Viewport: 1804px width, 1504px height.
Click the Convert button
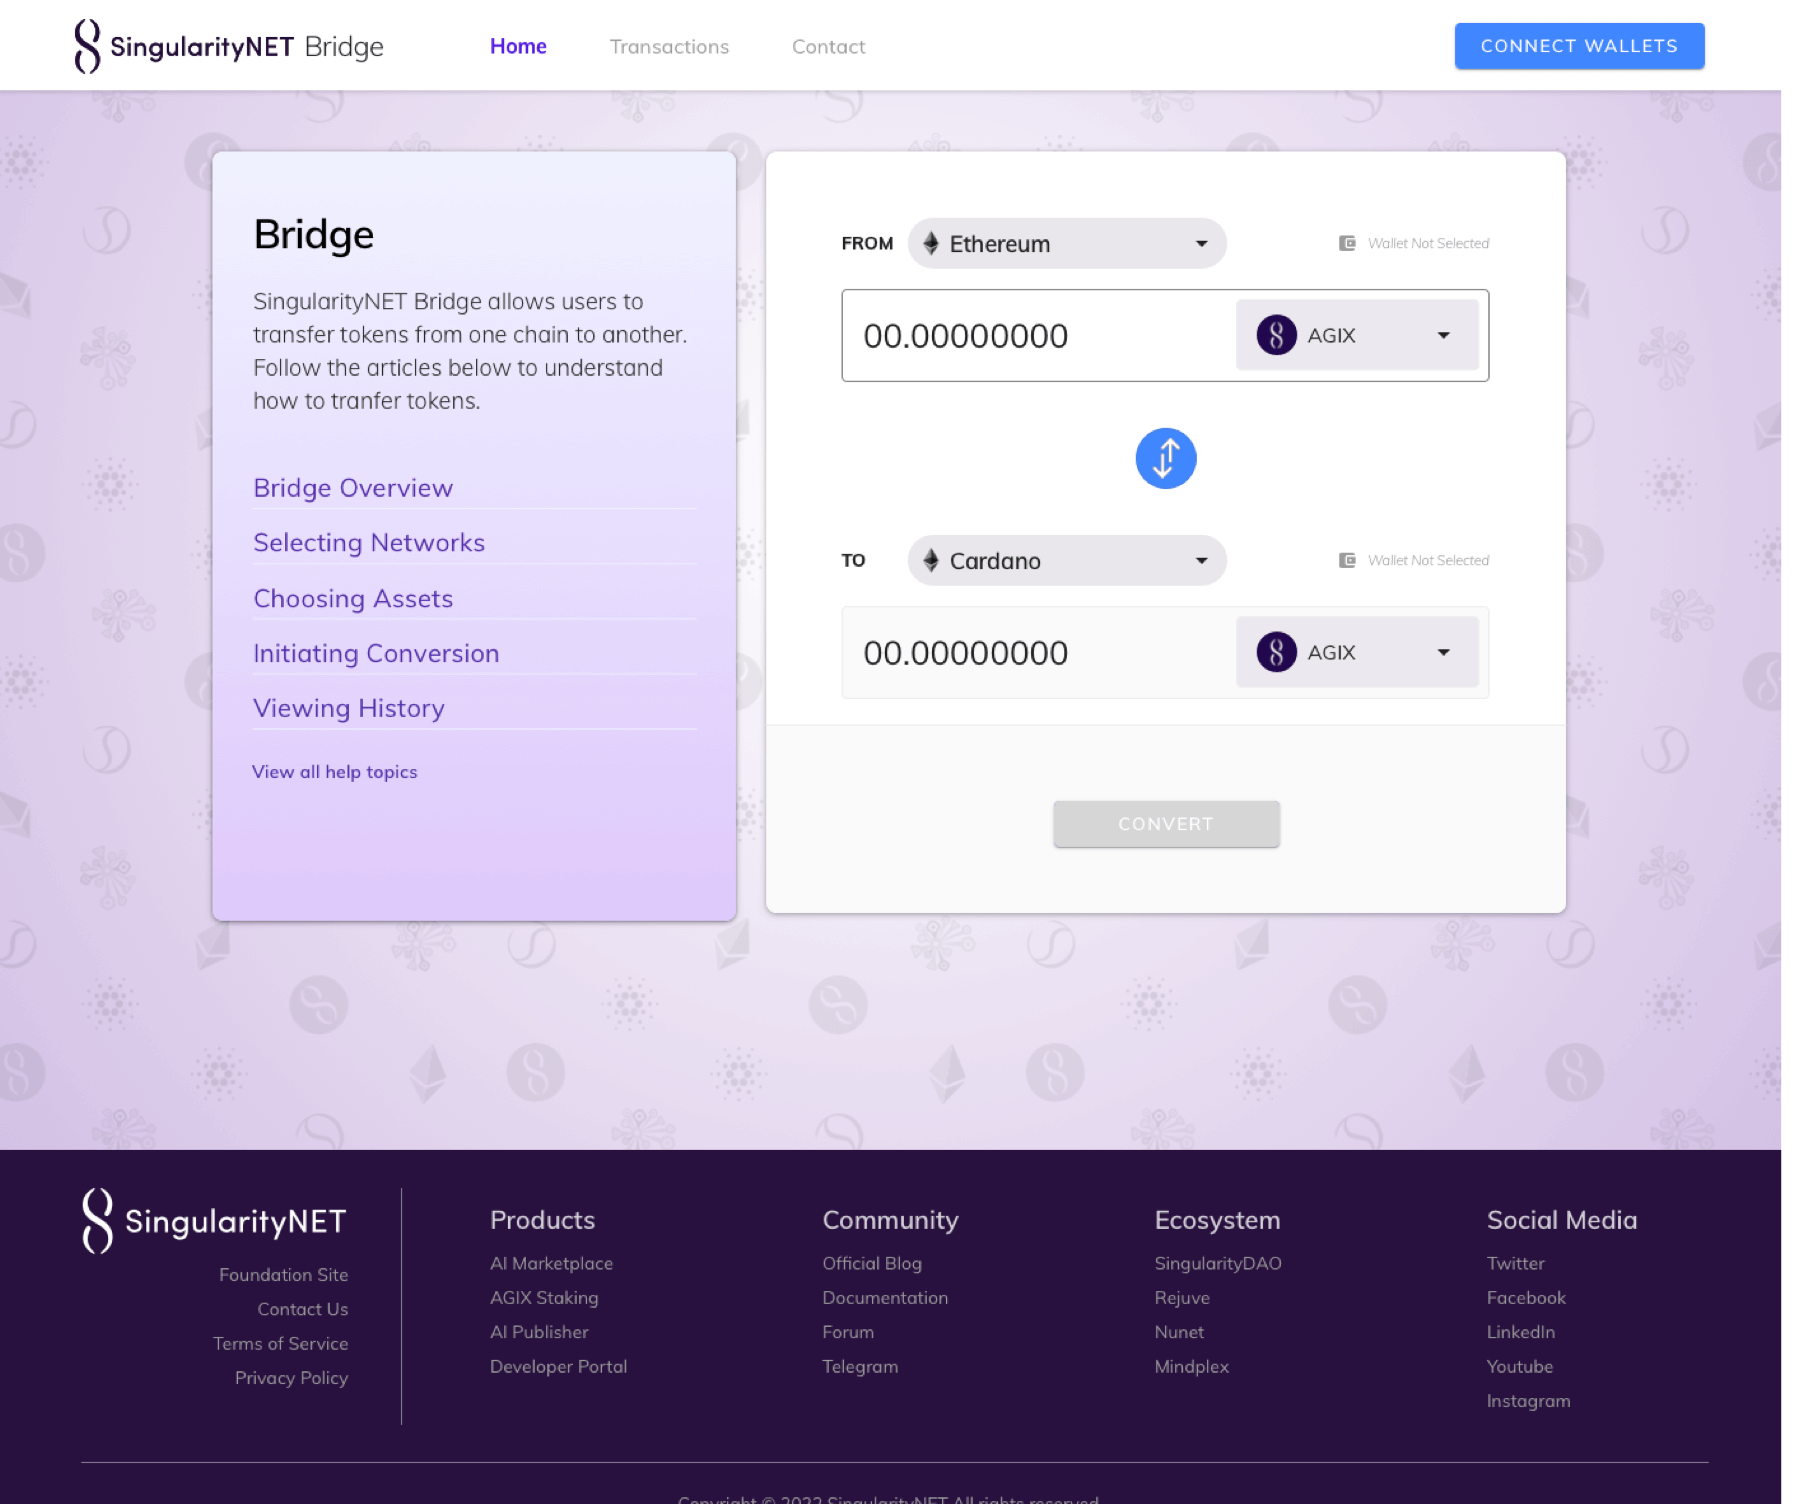click(1166, 824)
